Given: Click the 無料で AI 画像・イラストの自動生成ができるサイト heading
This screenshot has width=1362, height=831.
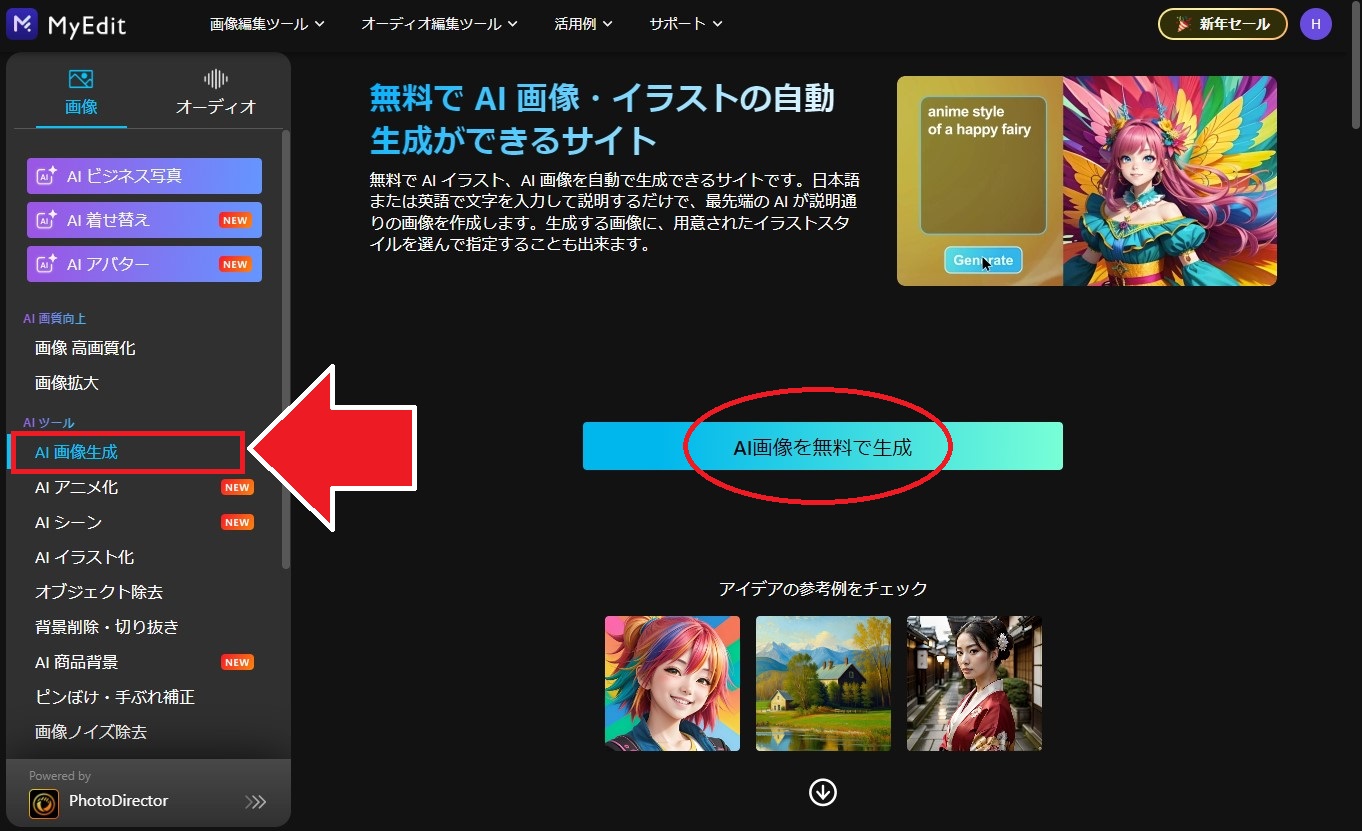Looking at the screenshot, I should [602, 119].
